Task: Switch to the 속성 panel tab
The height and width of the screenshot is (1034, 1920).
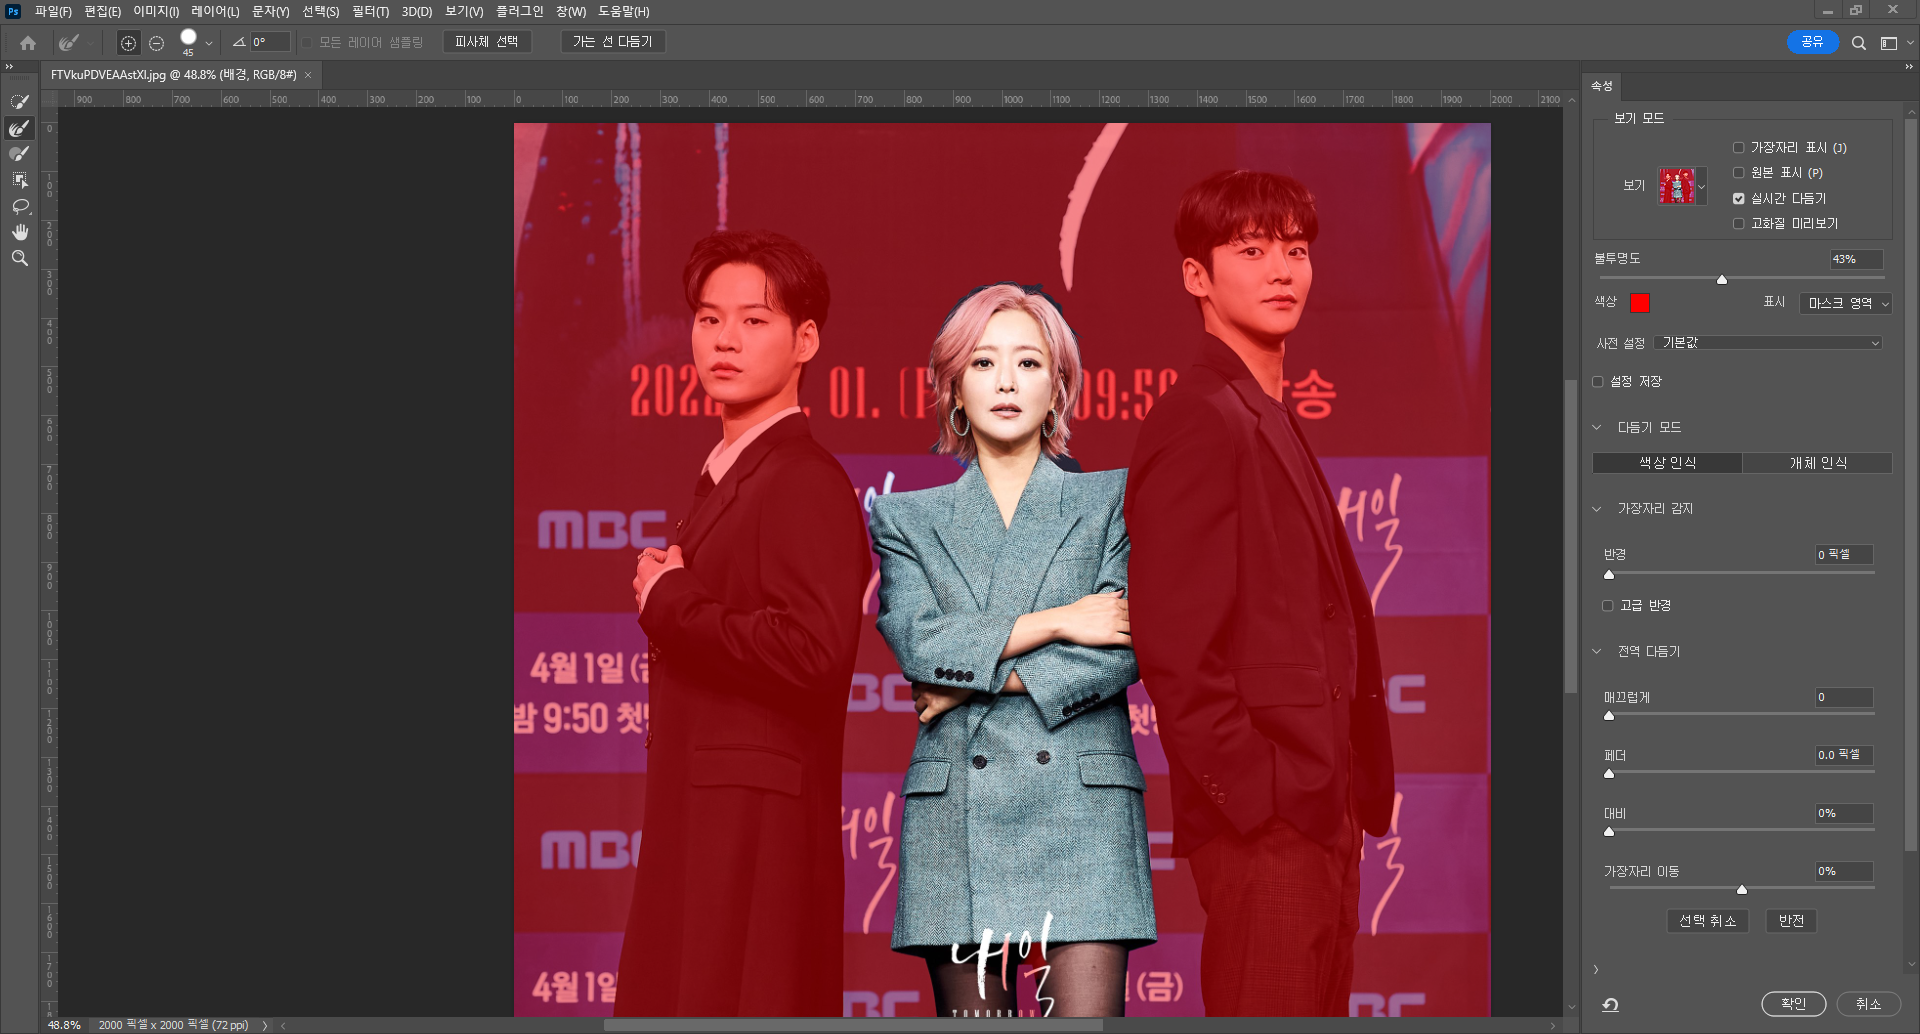Action: click(1602, 86)
